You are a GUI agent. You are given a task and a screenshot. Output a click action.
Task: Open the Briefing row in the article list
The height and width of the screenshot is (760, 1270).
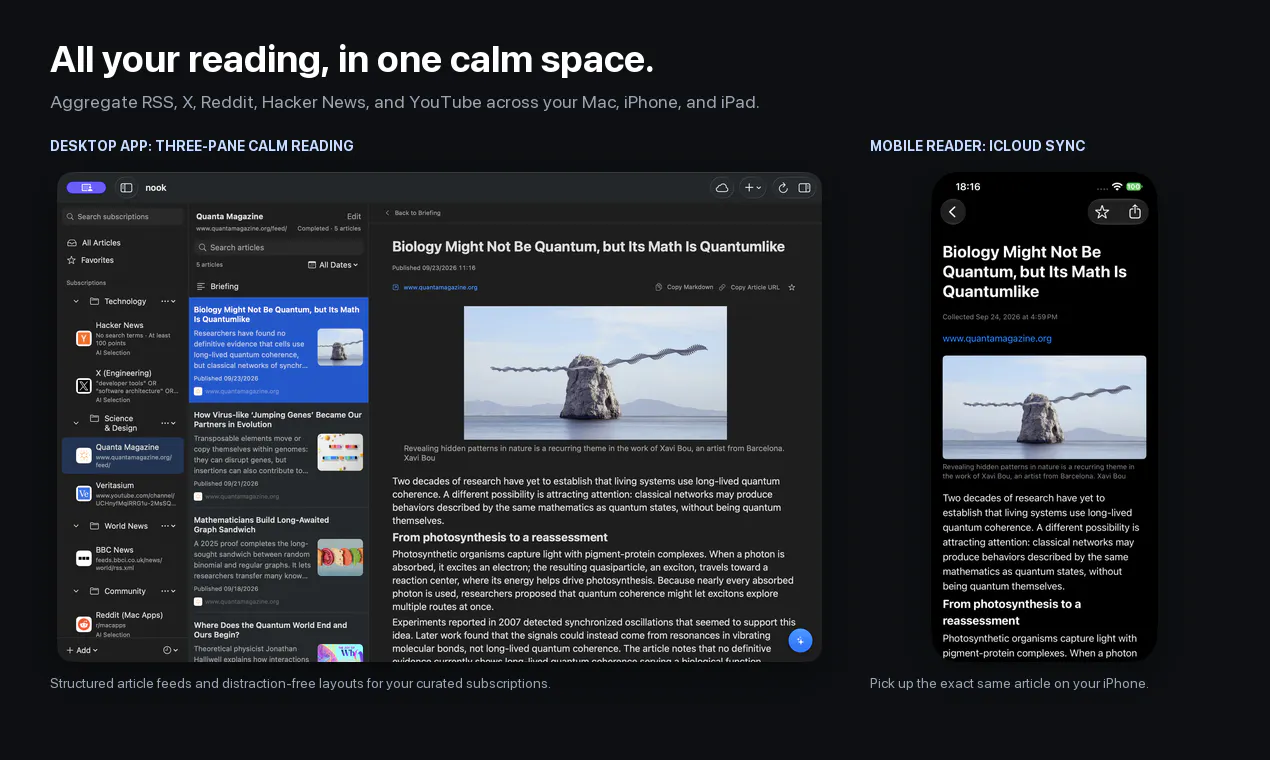[278, 286]
